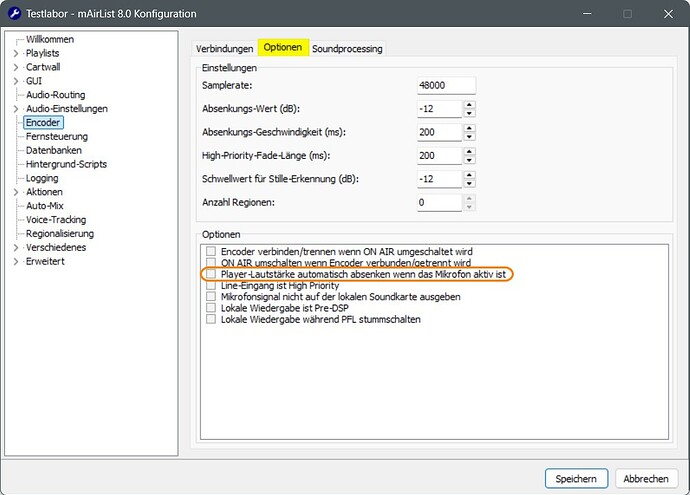This screenshot has width=690, height=495.
Task: Select Aktionen in the tree
Action: (44, 192)
